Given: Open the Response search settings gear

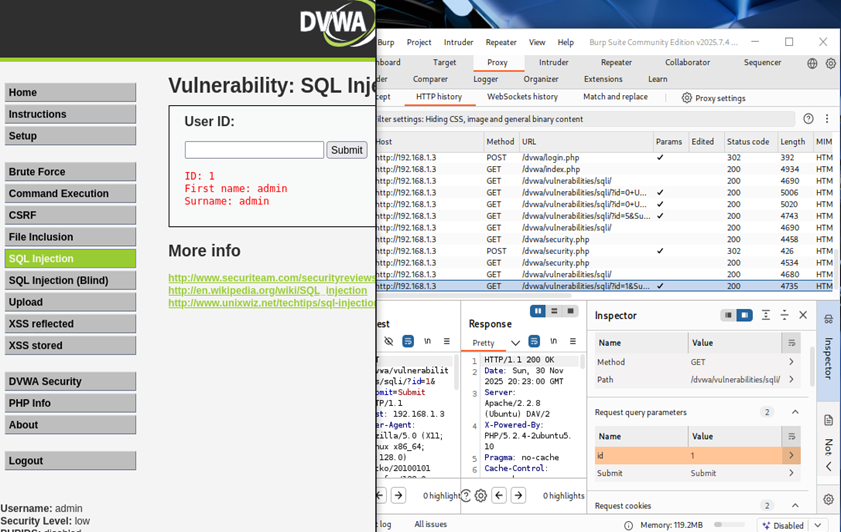Looking at the screenshot, I should pyautogui.click(x=481, y=496).
